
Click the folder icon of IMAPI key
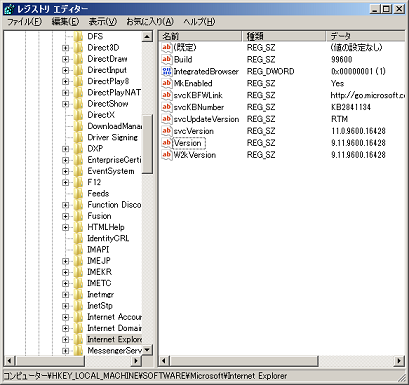click(78, 250)
